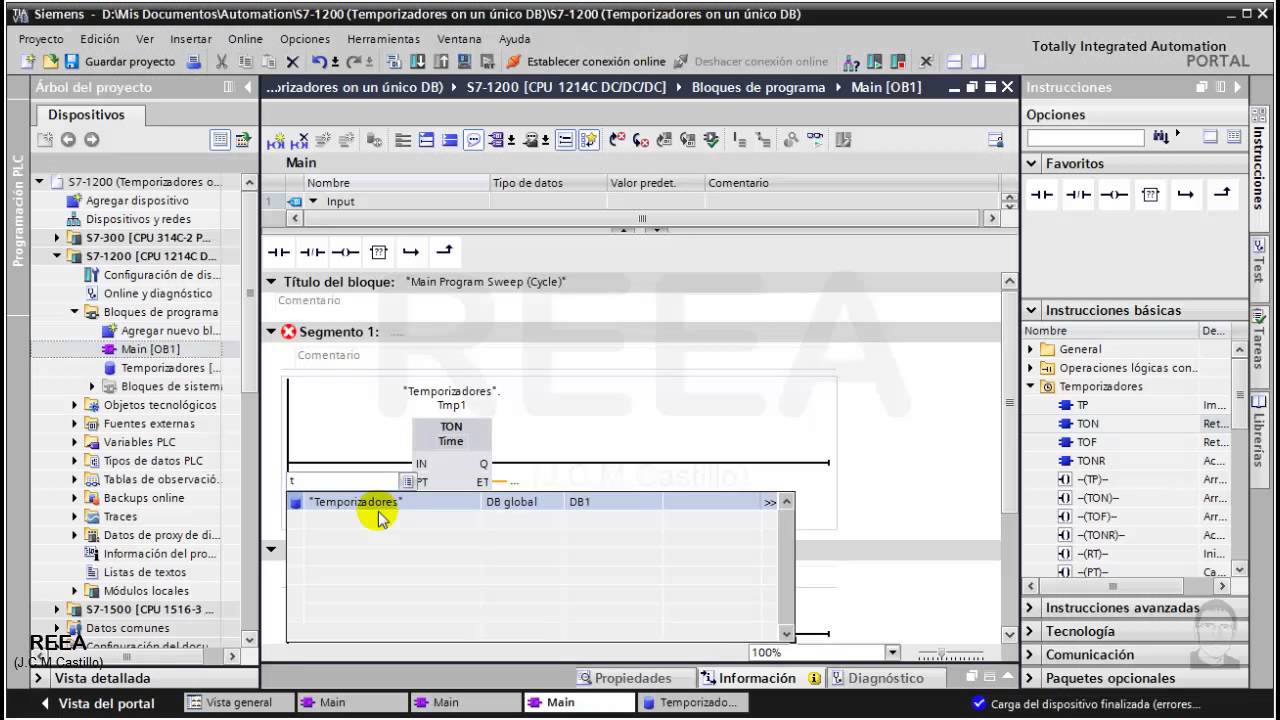Expand Vista detallada panel
Screen dimensions: 1280x720
pyautogui.click(x=38, y=678)
